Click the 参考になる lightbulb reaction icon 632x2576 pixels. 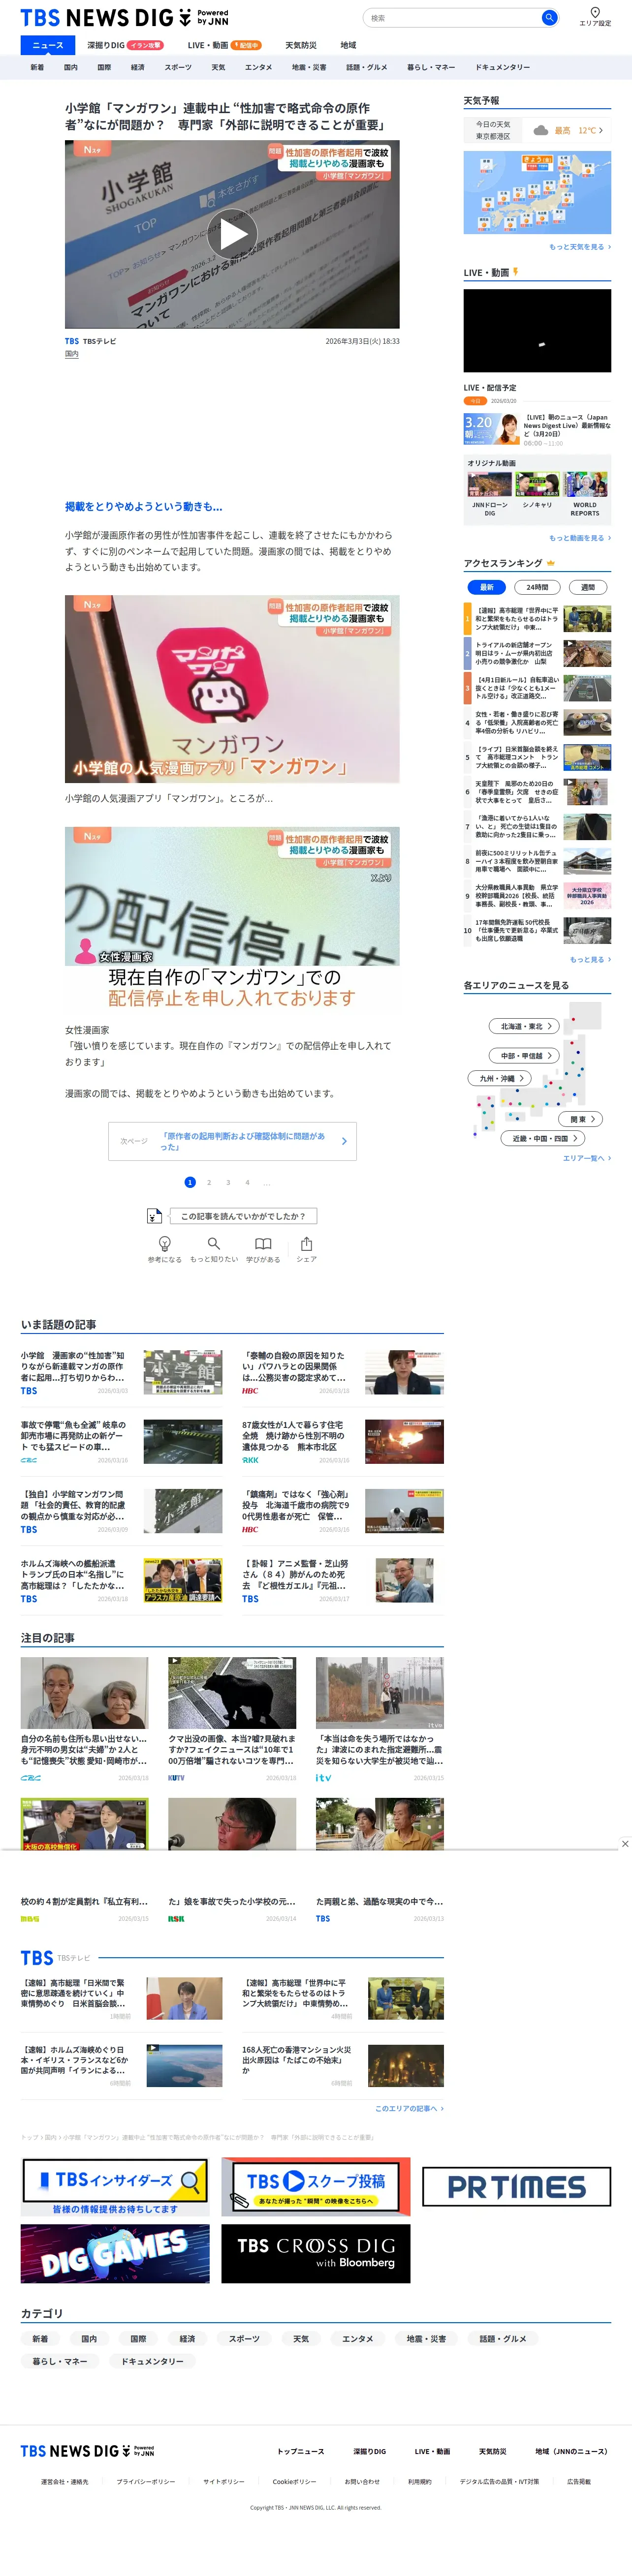[x=165, y=1243]
